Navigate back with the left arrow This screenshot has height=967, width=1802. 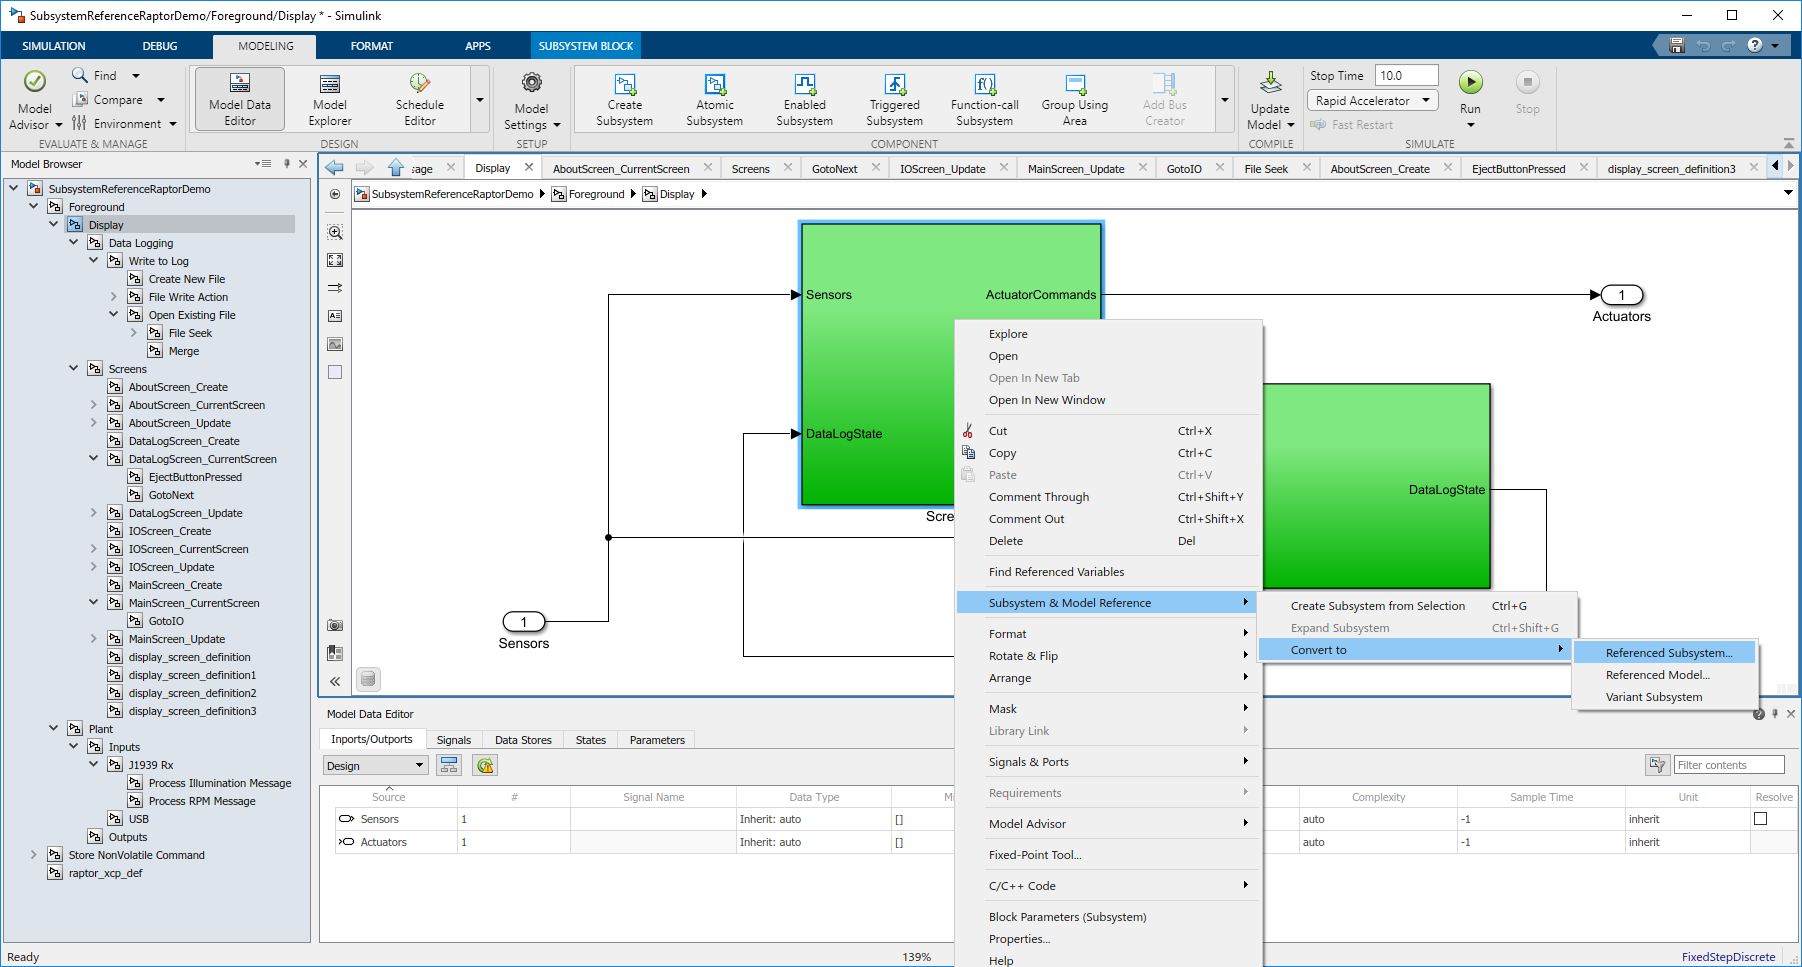[335, 168]
